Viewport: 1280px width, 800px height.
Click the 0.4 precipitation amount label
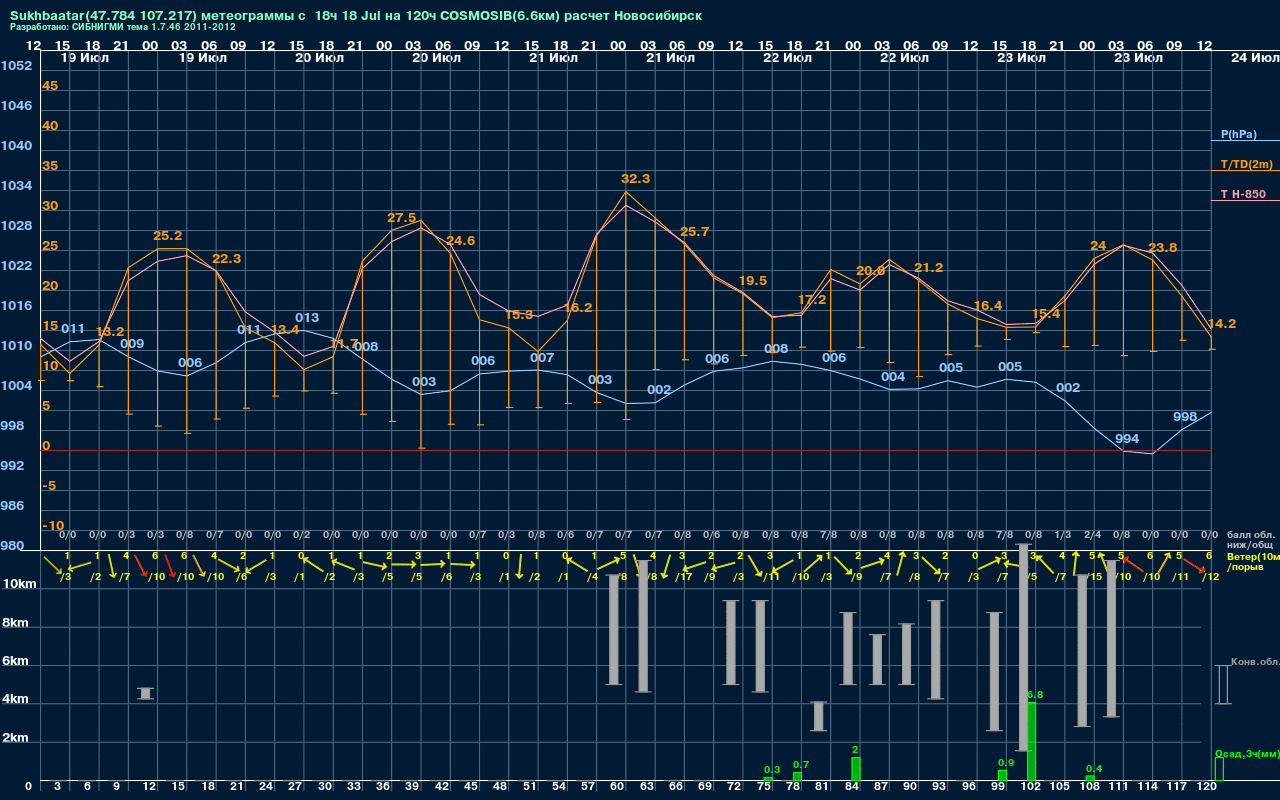tap(1094, 768)
